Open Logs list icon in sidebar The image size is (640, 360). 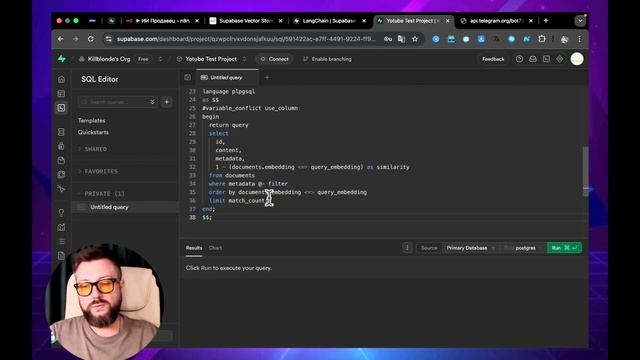pos(61,241)
